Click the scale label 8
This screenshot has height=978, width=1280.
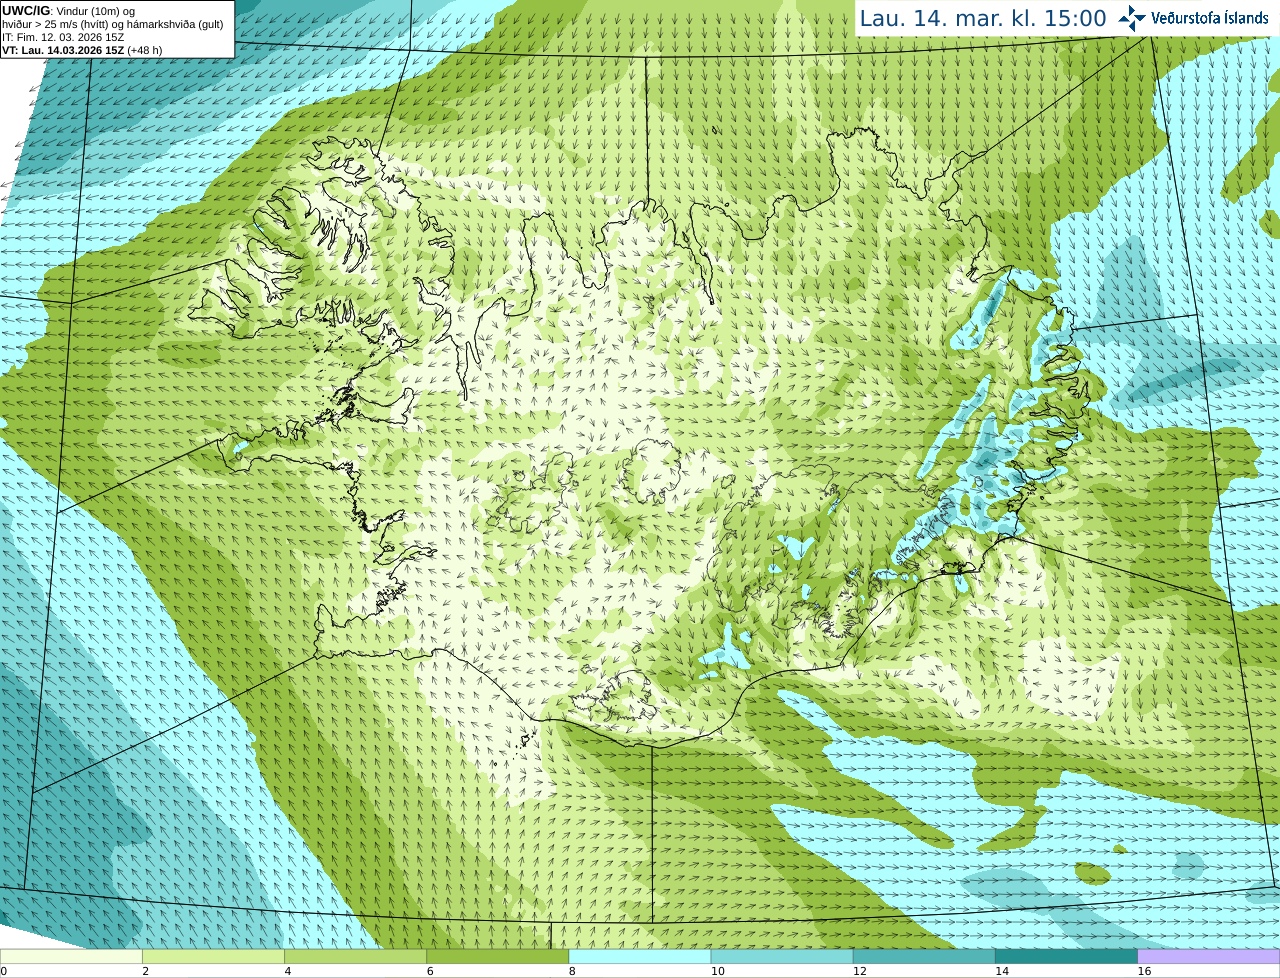coord(573,971)
